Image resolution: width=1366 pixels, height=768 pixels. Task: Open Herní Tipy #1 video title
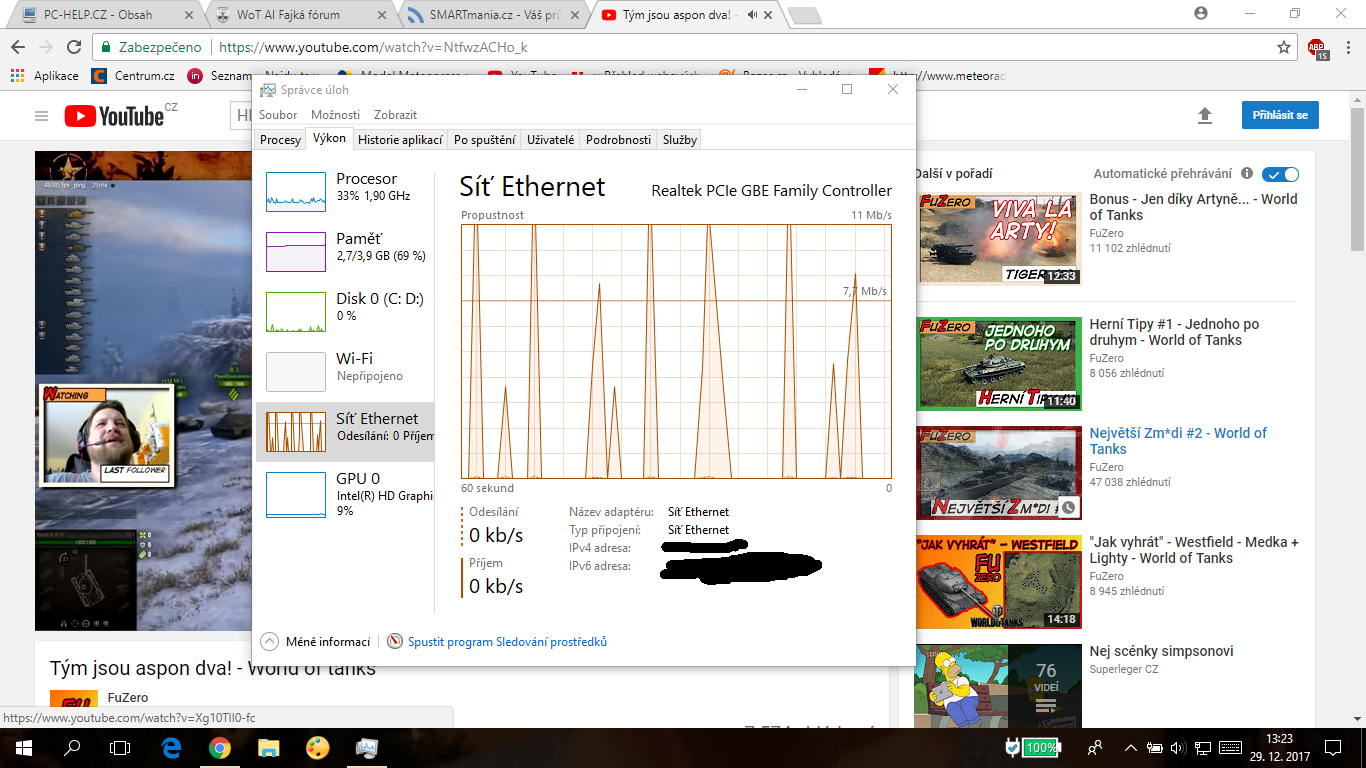tap(1174, 332)
